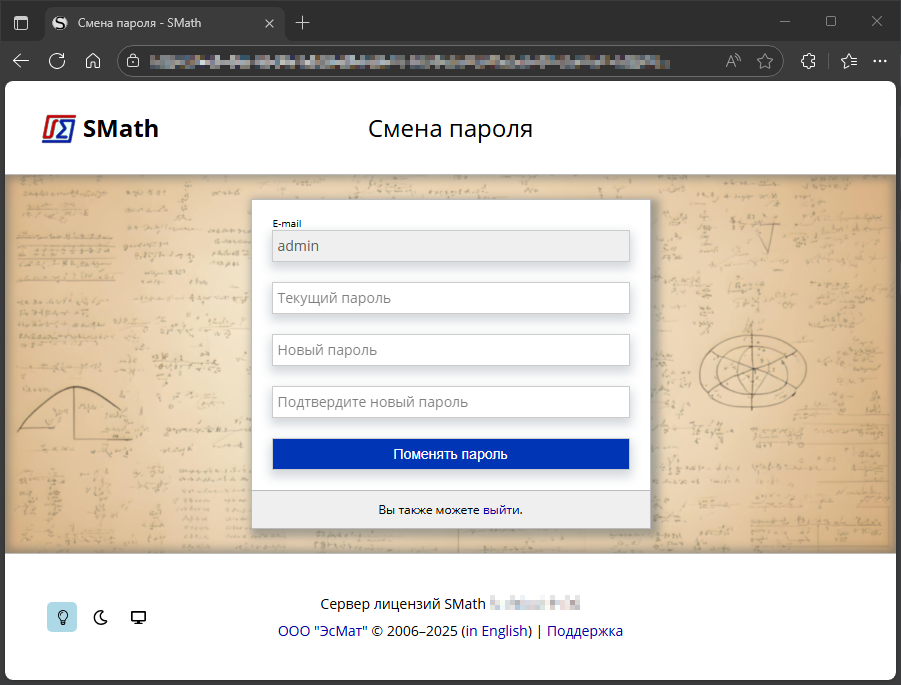901x685 pixels.
Task: Open the tab actions menu icon
Action: [21, 23]
